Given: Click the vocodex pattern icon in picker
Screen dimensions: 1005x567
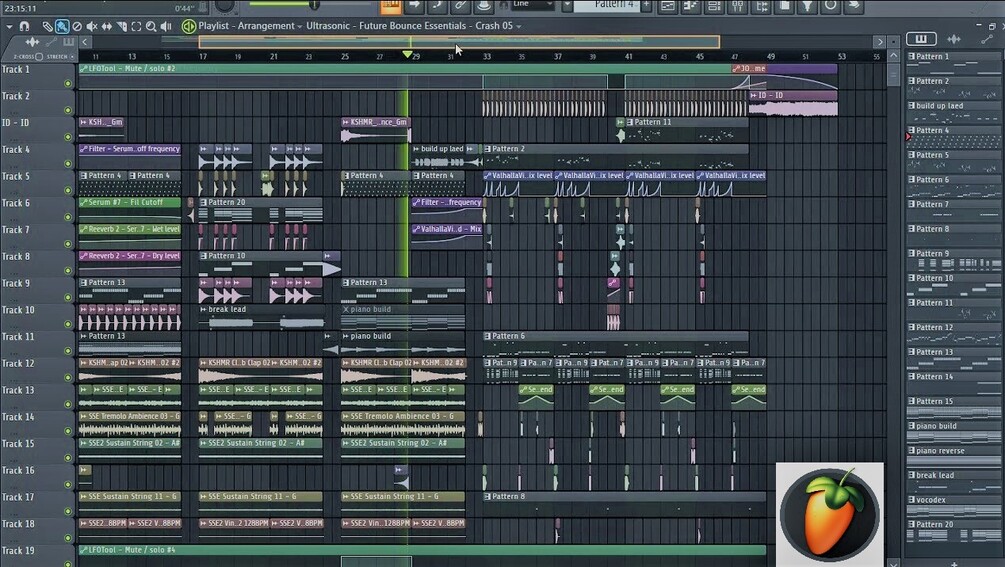Looking at the screenshot, I should click(912, 500).
